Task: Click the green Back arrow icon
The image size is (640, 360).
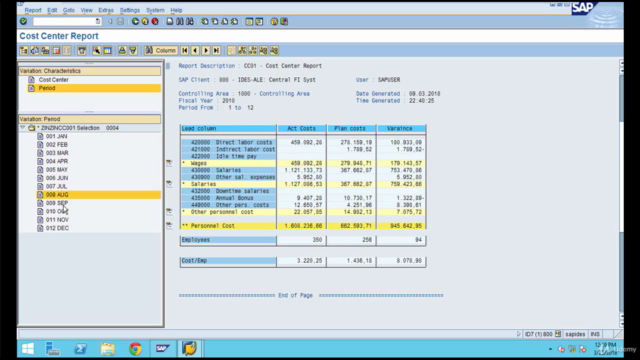Action: (135, 21)
